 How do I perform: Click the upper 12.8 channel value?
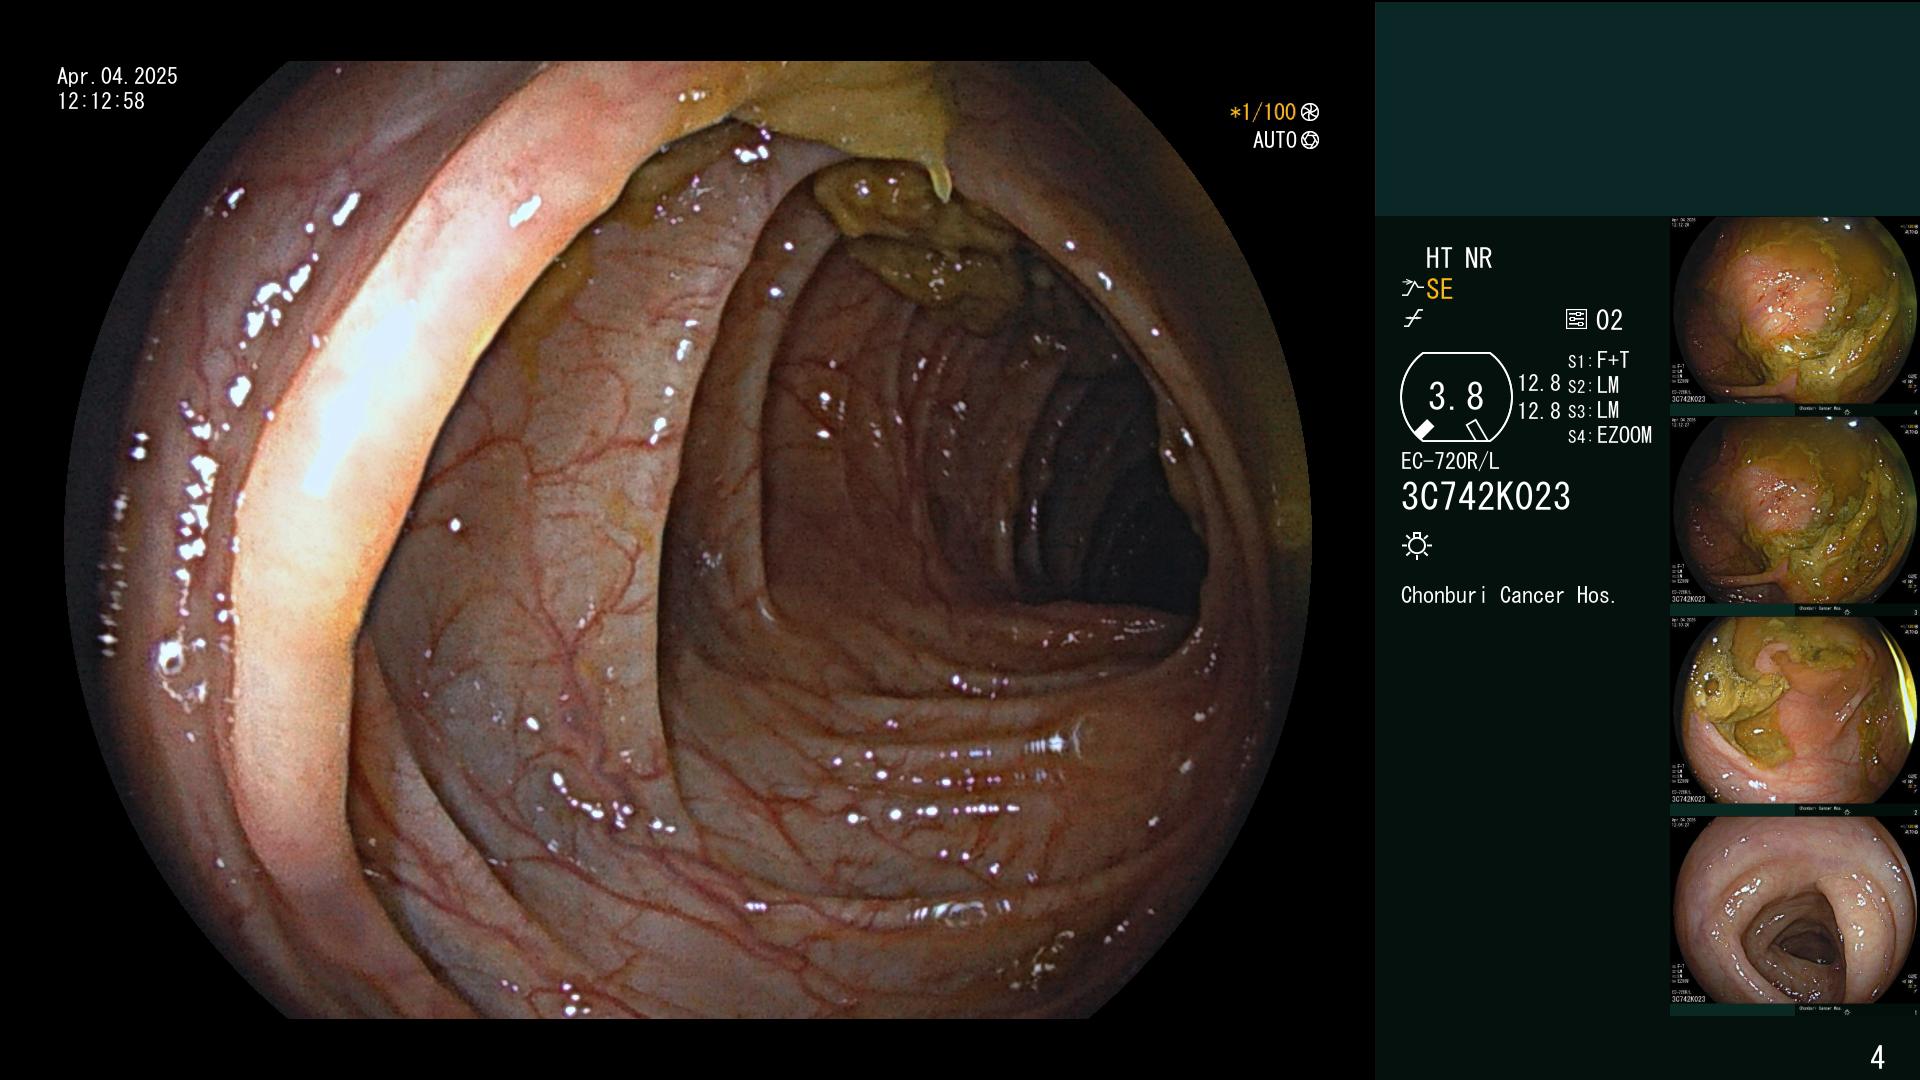click(1539, 384)
